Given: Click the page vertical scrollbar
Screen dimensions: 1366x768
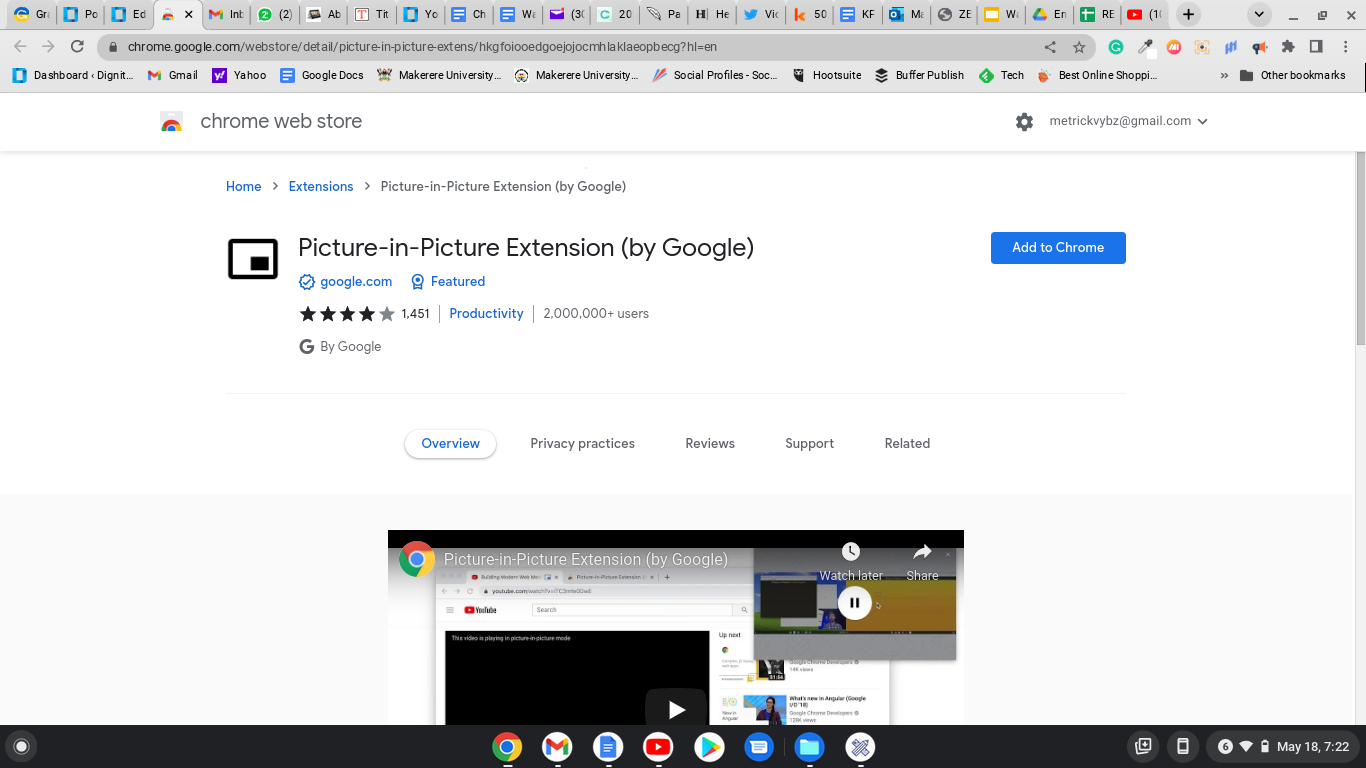Looking at the screenshot, I should point(1360,250).
